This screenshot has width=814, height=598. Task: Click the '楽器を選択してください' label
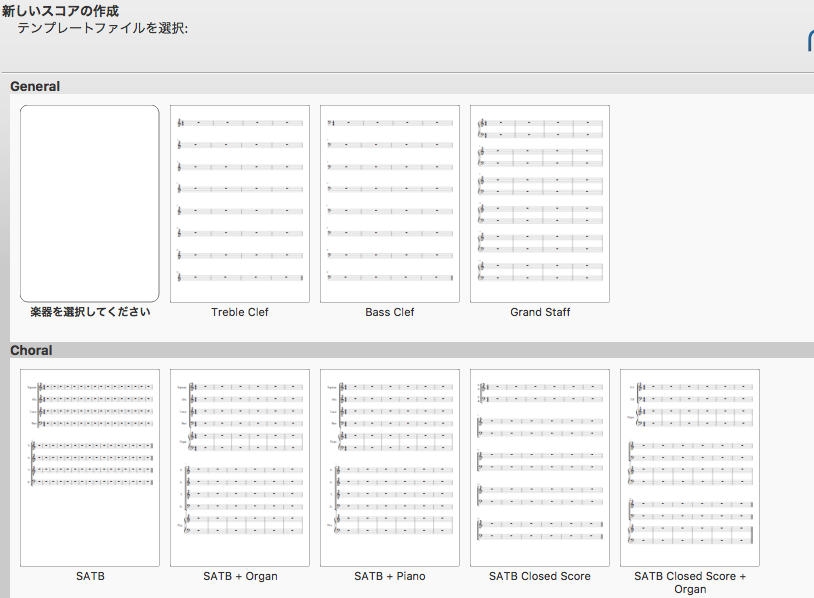[x=90, y=312]
